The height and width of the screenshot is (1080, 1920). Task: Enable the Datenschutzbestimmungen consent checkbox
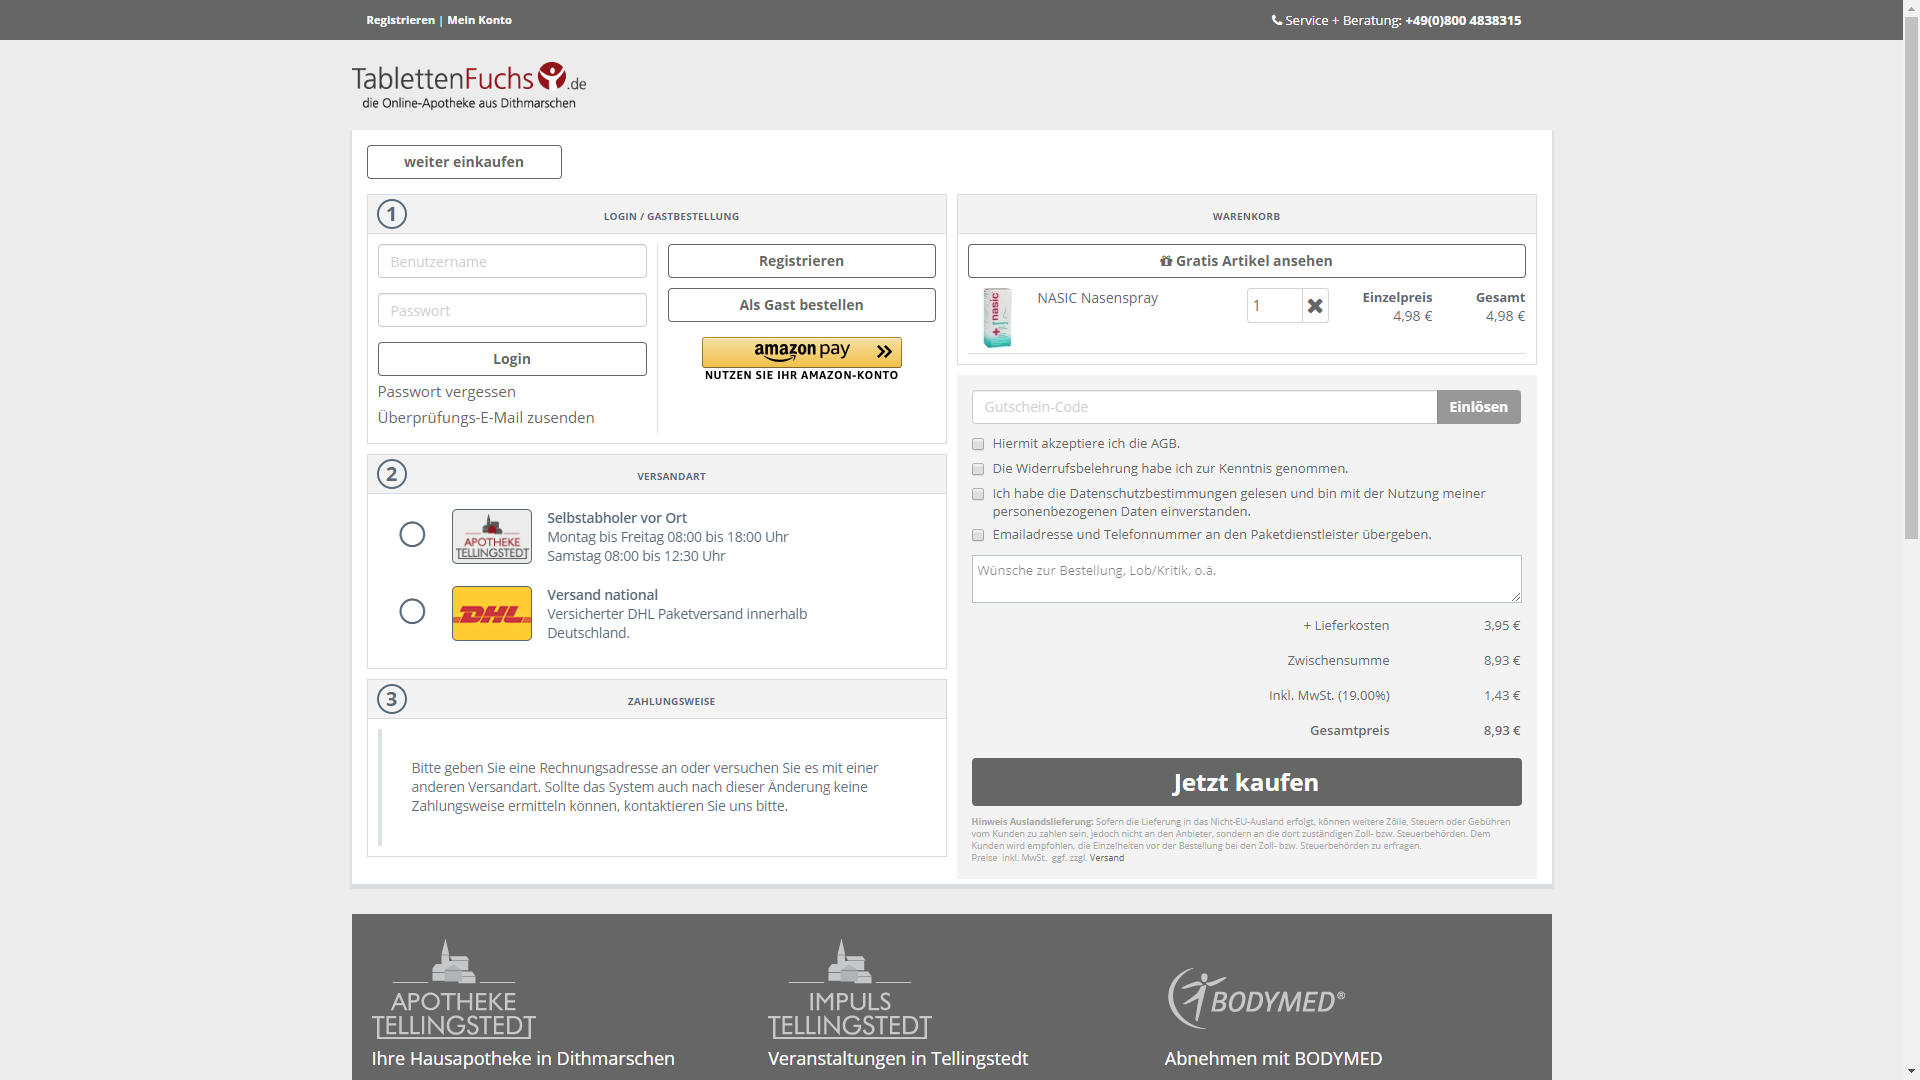point(978,494)
